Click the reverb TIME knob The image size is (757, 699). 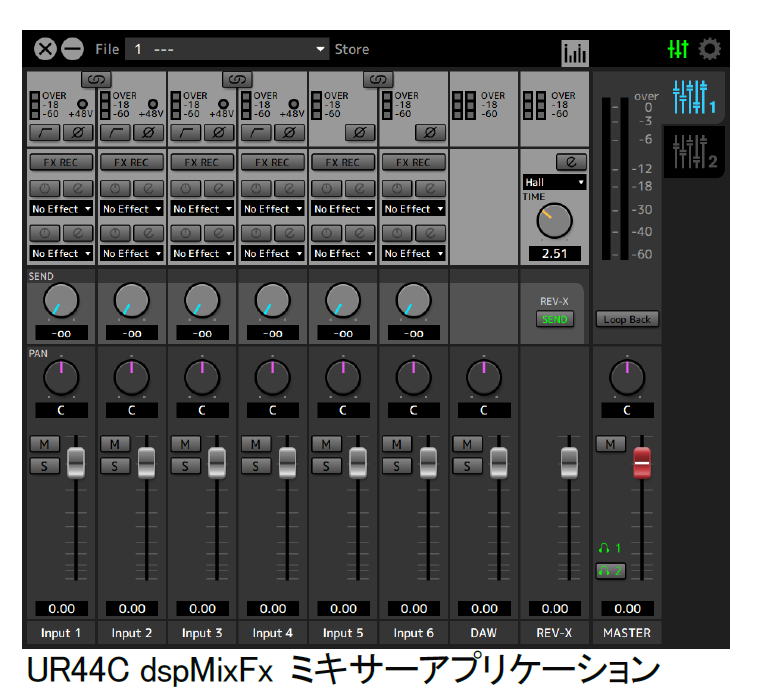[555, 221]
